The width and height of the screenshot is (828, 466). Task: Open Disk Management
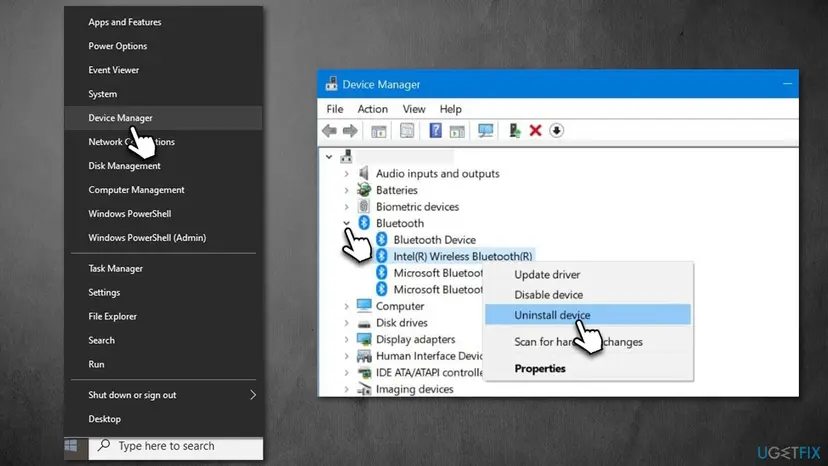tap(164, 166)
